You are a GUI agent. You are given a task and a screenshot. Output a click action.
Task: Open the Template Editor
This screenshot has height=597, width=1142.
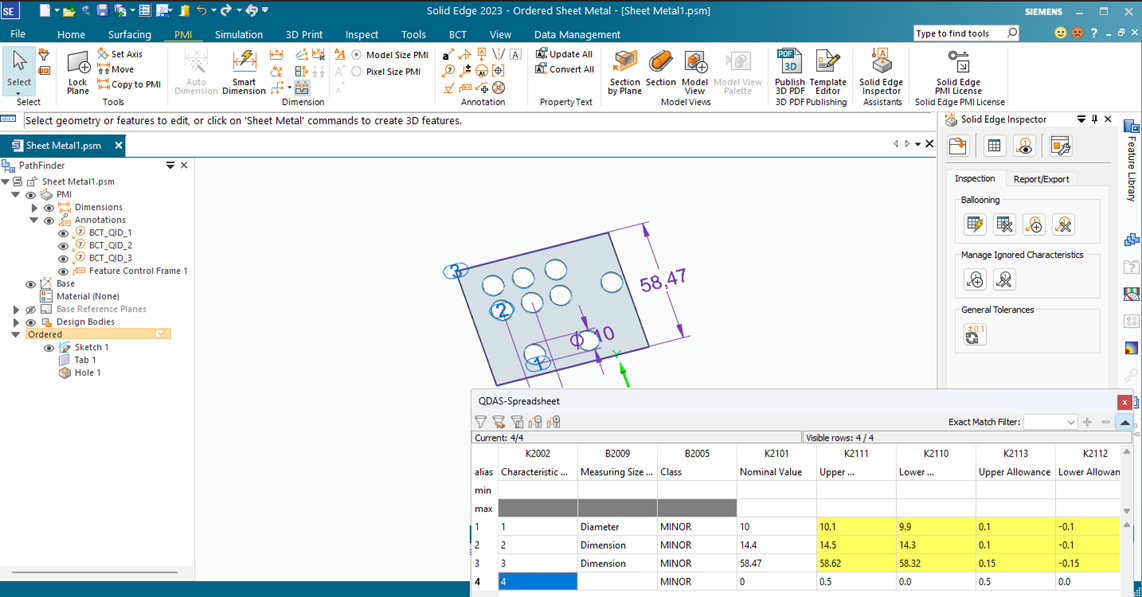pyautogui.click(x=828, y=72)
